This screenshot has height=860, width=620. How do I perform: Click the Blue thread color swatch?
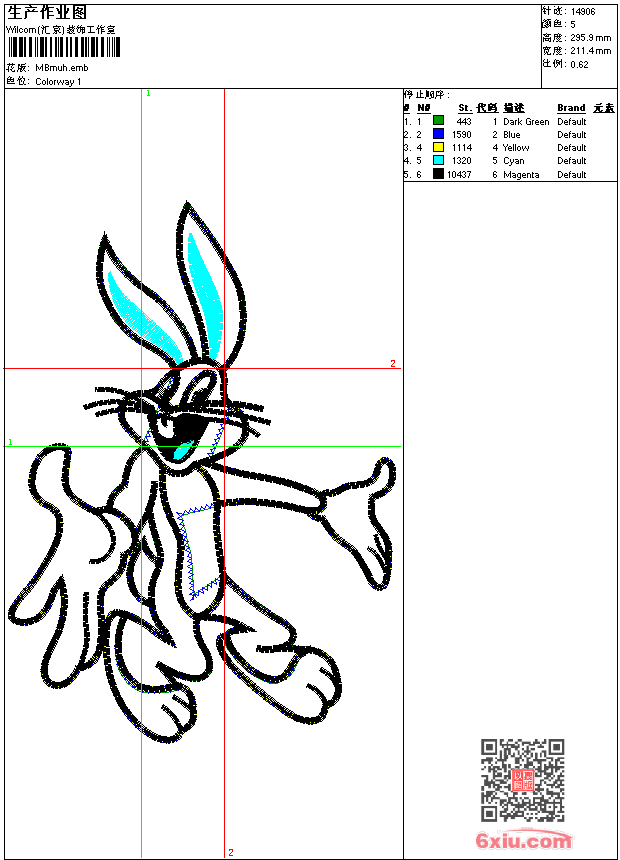pos(438,134)
